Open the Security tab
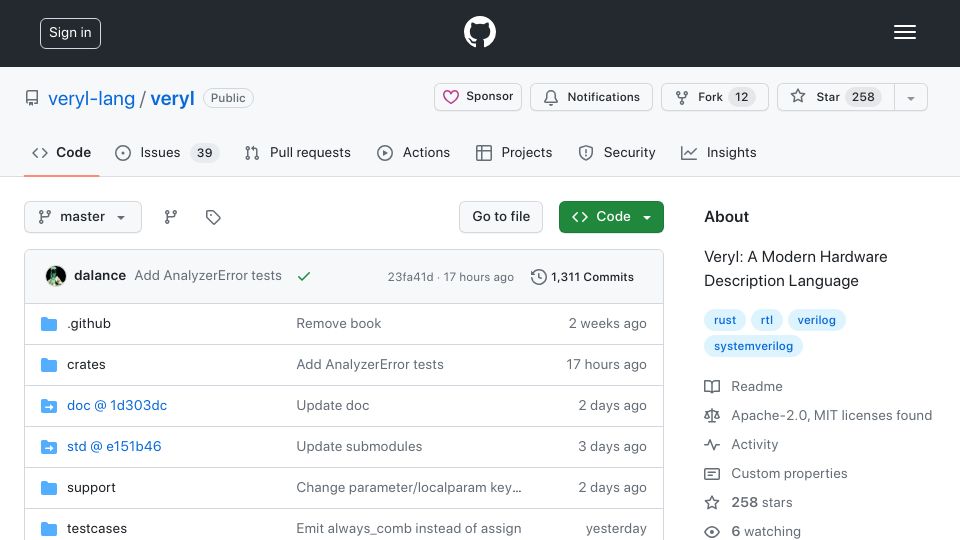The width and height of the screenshot is (960, 540). click(x=617, y=152)
